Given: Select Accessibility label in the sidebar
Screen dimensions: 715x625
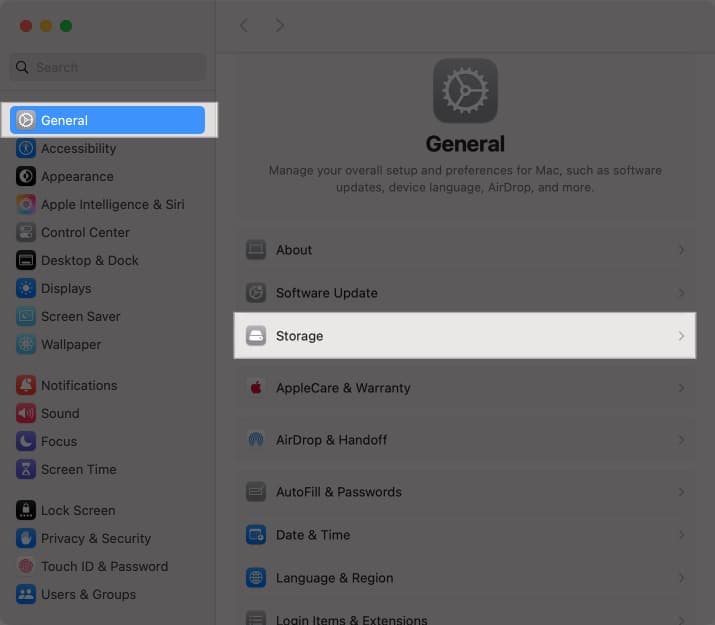Looking at the screenshot, I should tap(78, 149).
